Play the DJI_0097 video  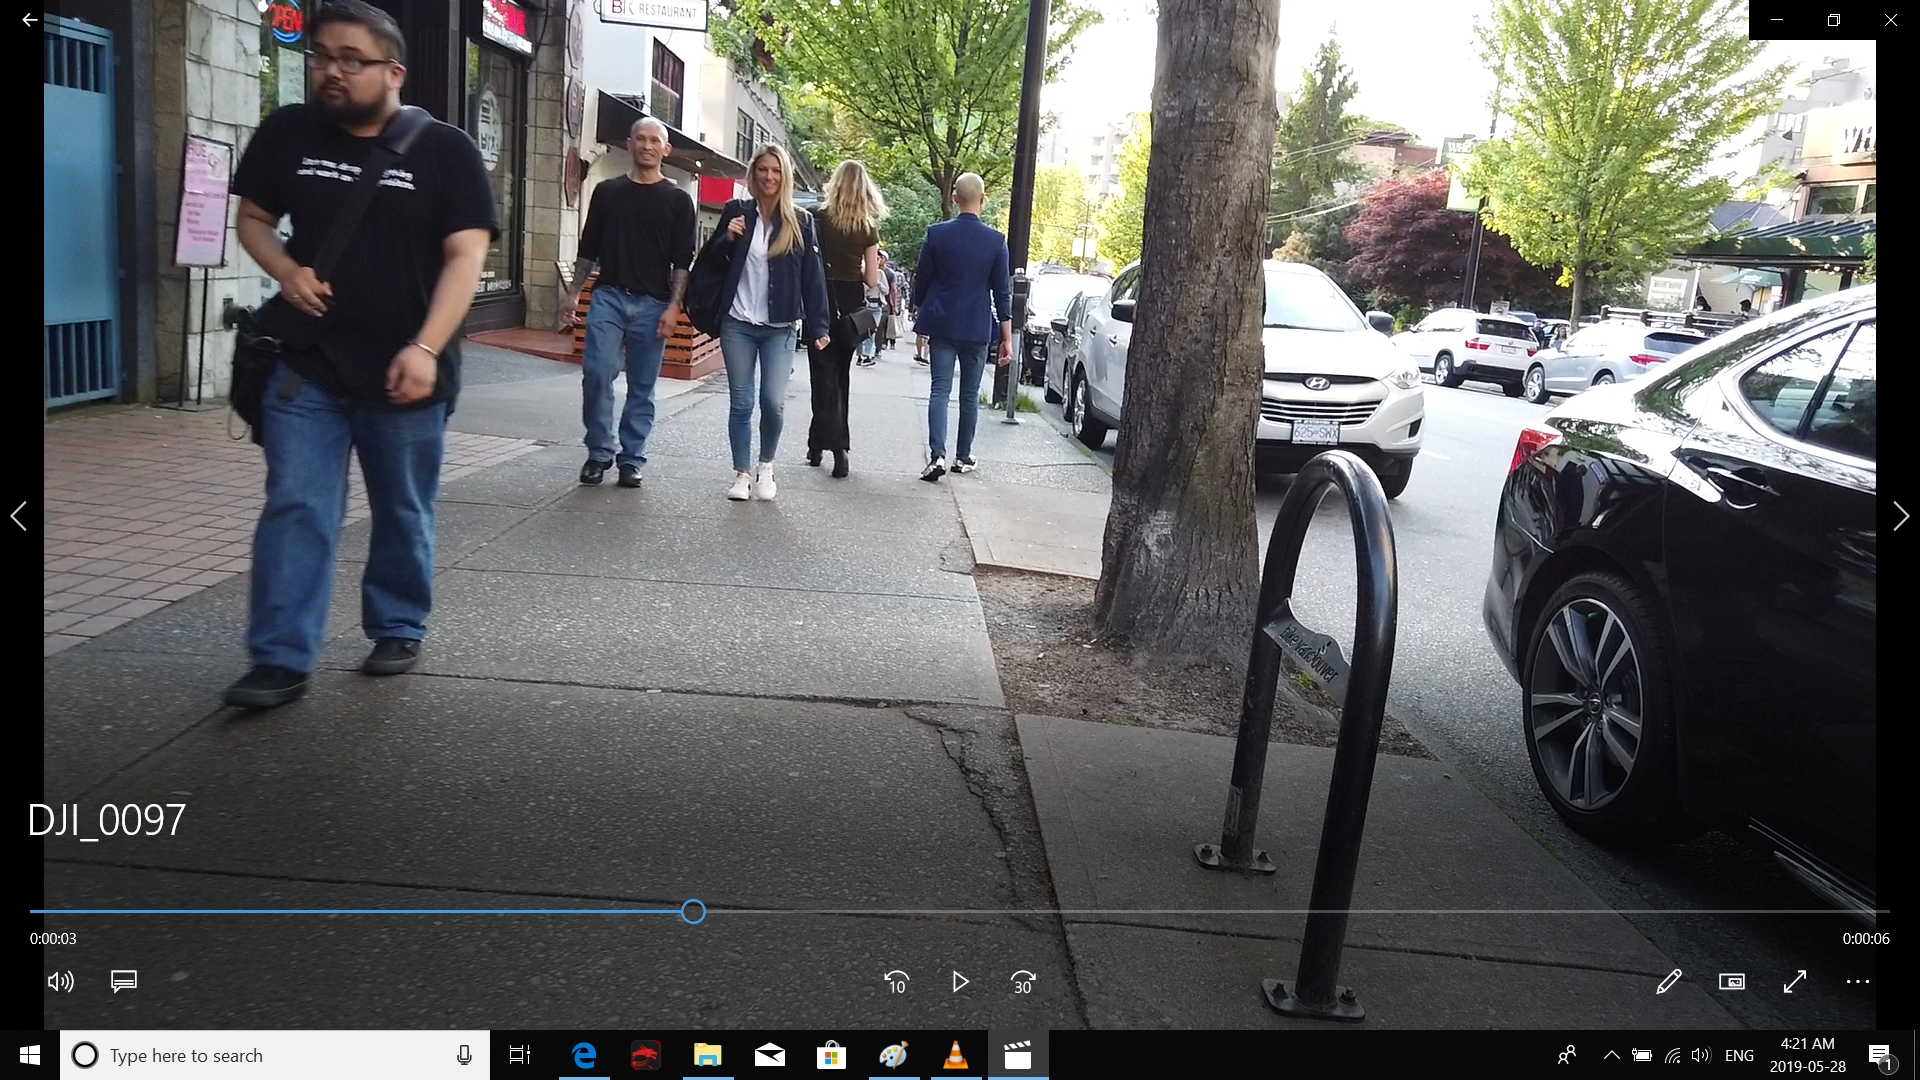click(960, 982)
